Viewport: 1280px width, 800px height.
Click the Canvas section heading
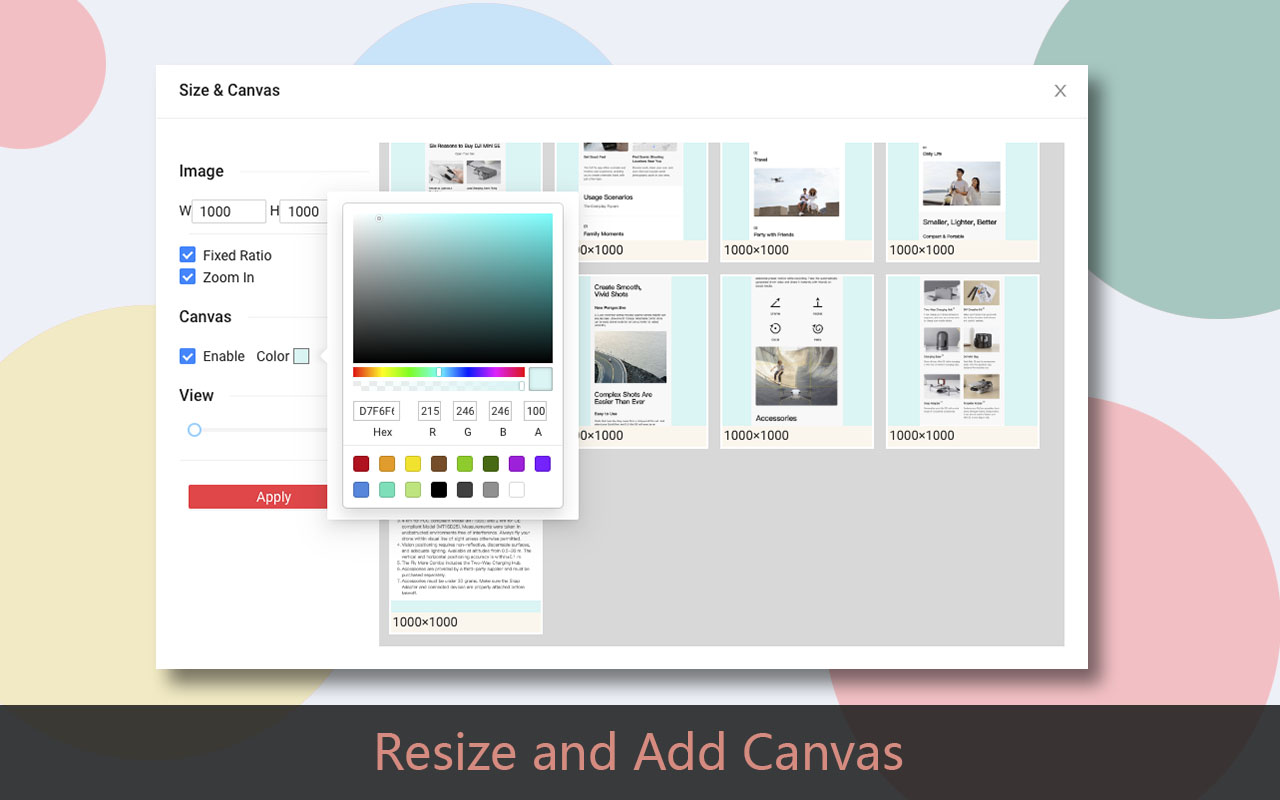[x=205, y=316]
